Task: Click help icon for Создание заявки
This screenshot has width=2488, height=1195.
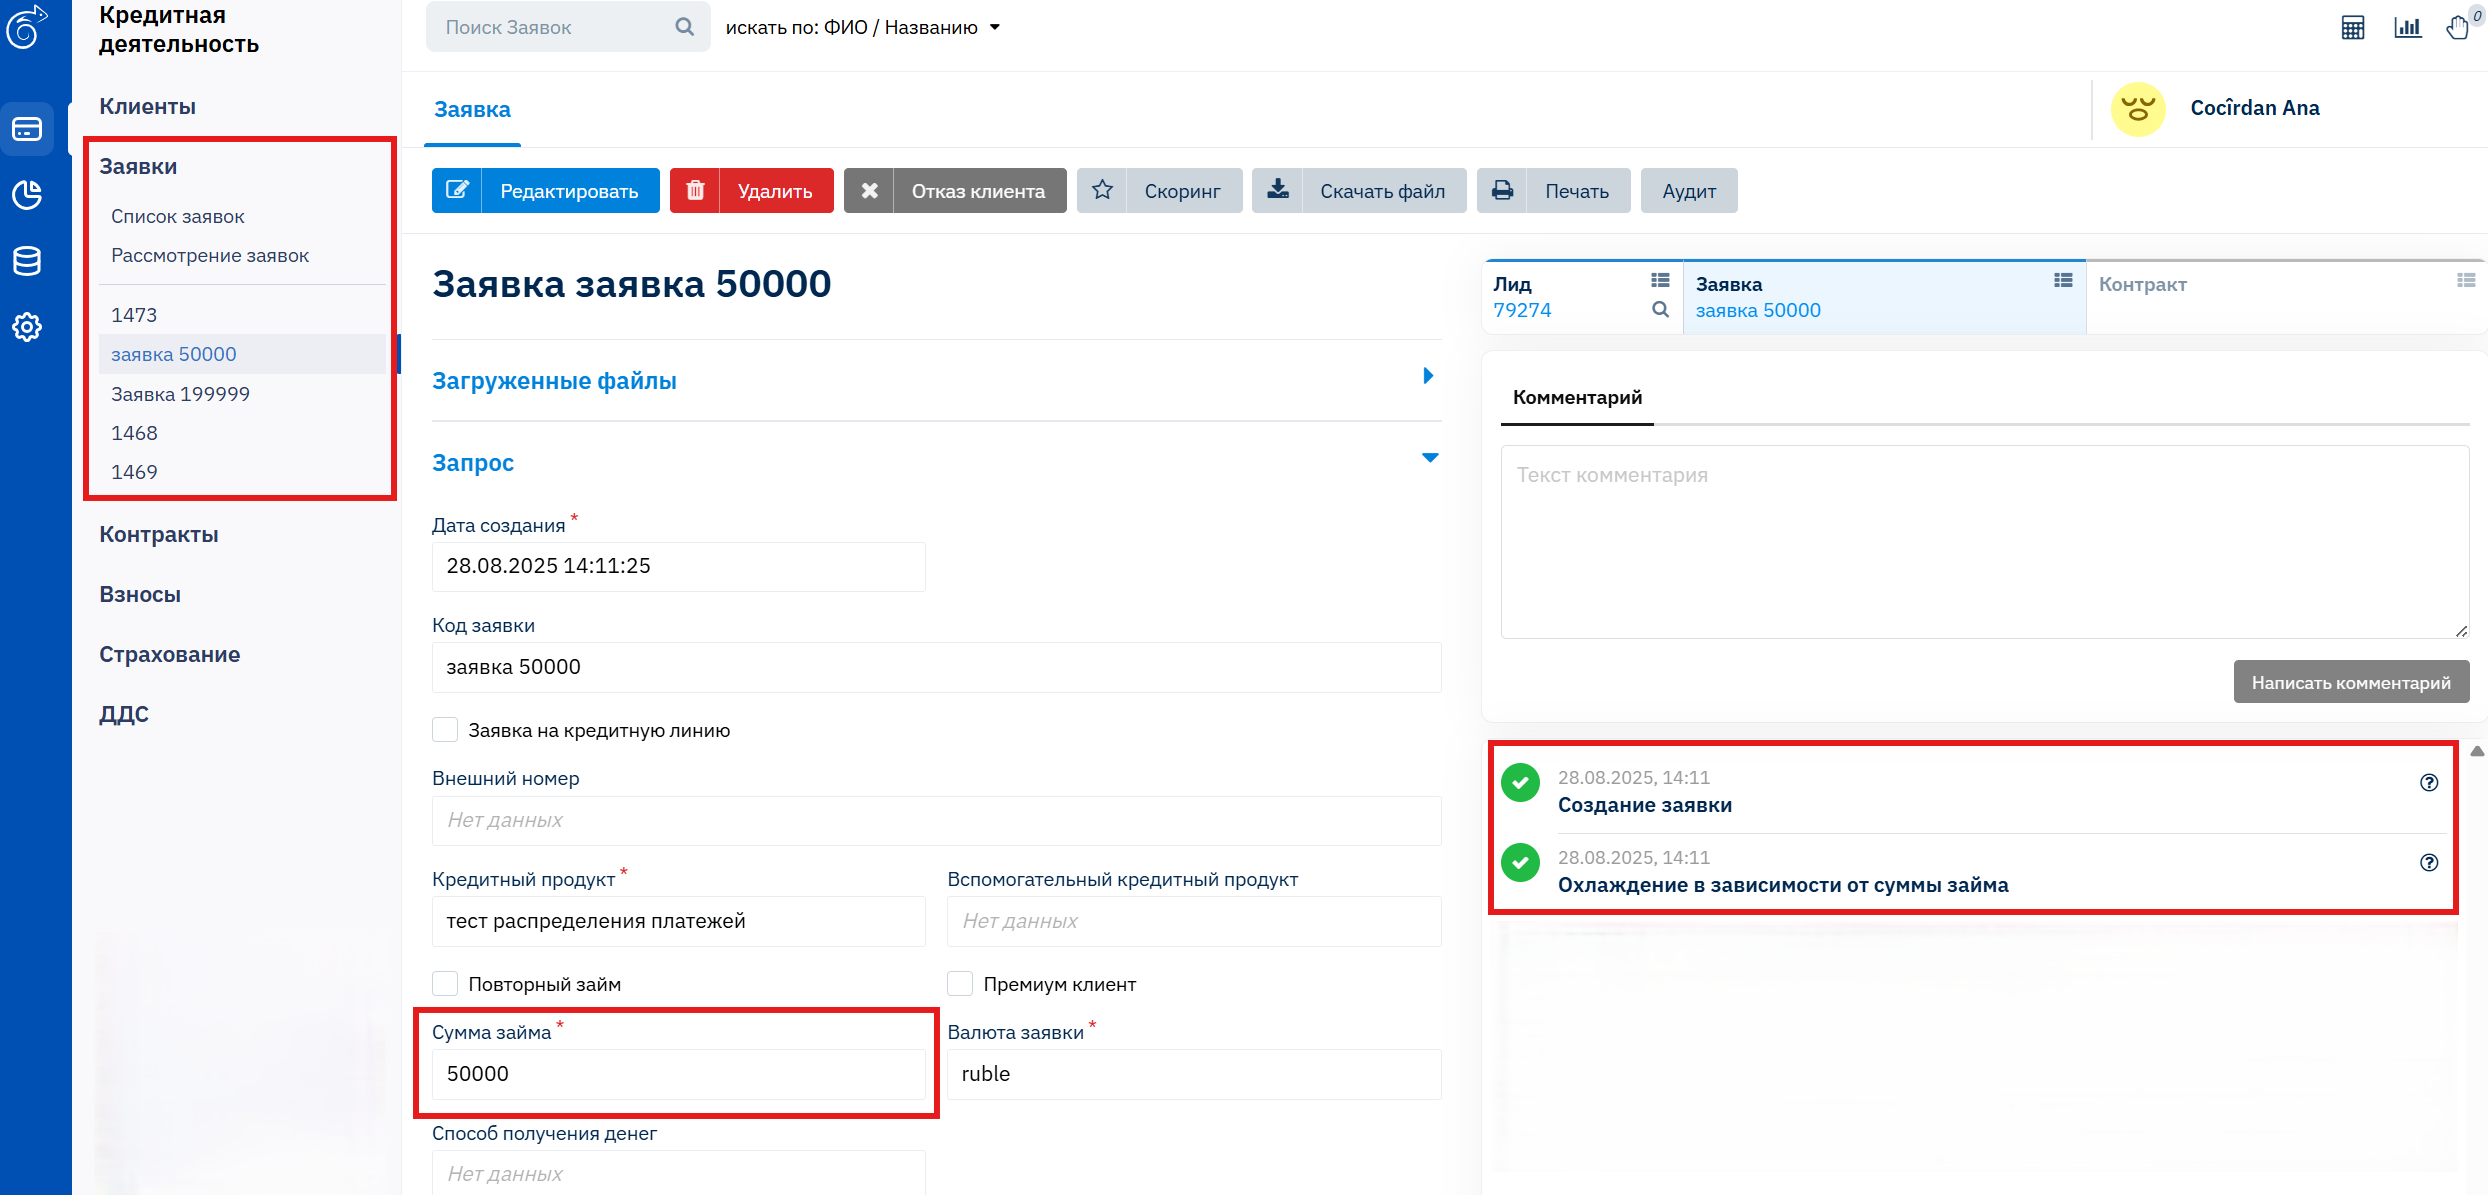Action: pyautogui.click(x=2429, y=783)
